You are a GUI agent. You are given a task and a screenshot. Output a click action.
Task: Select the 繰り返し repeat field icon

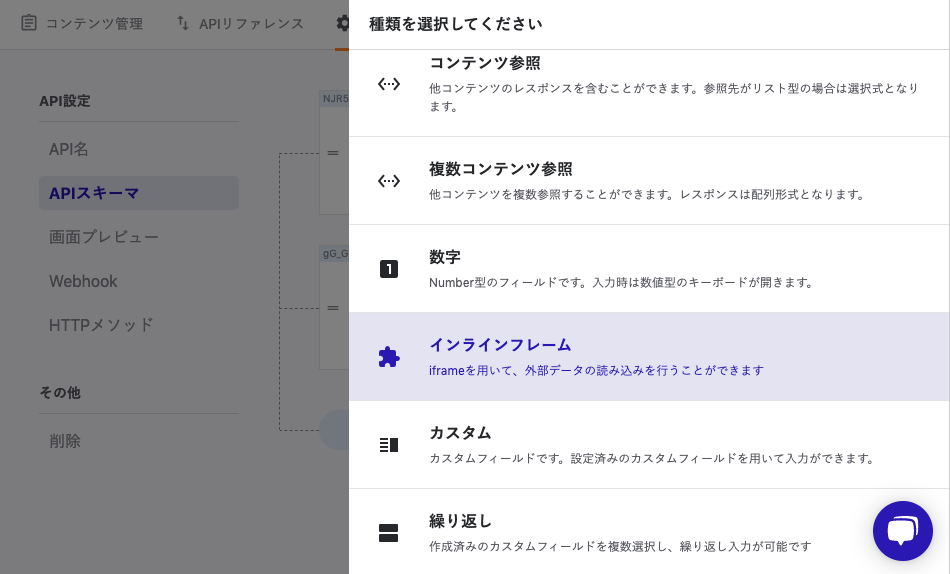pos(389,533)
